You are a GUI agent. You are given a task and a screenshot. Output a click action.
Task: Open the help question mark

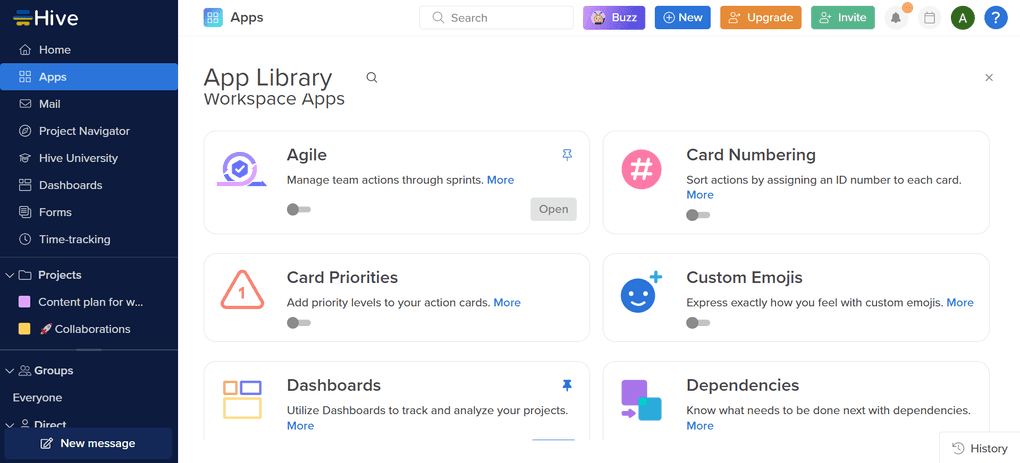(996, 18)
